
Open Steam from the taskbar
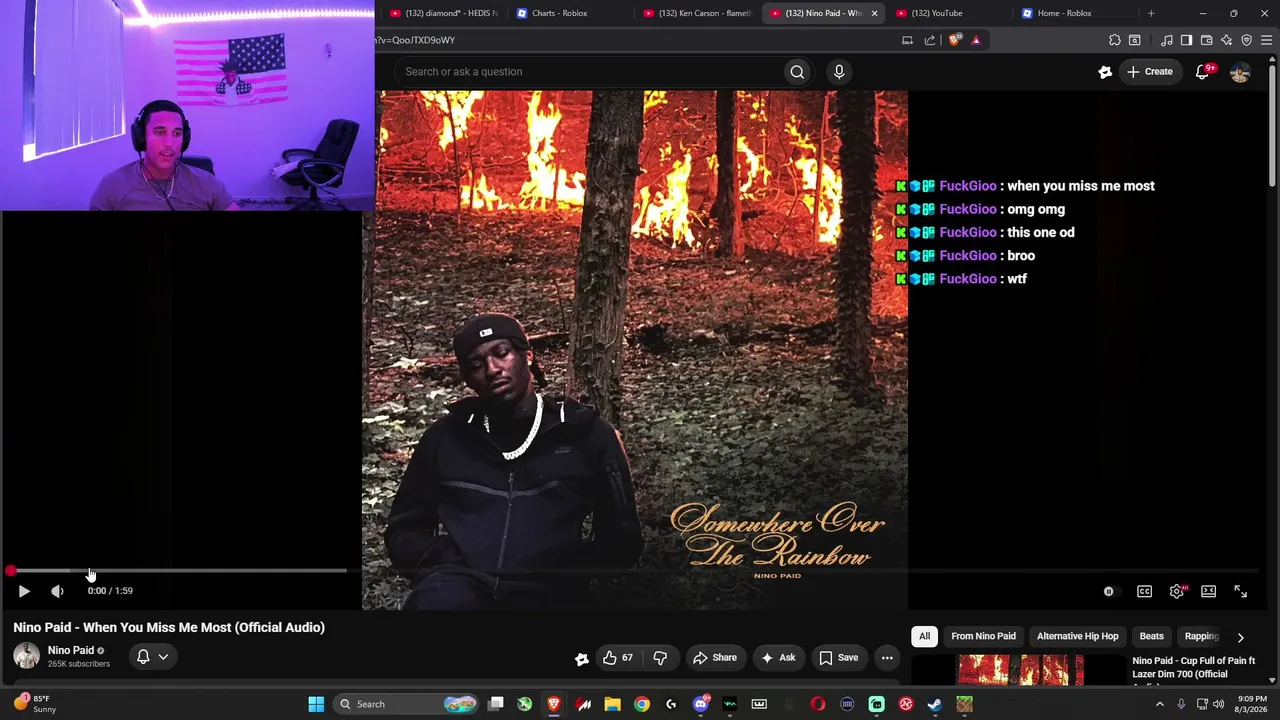[935, 704]
